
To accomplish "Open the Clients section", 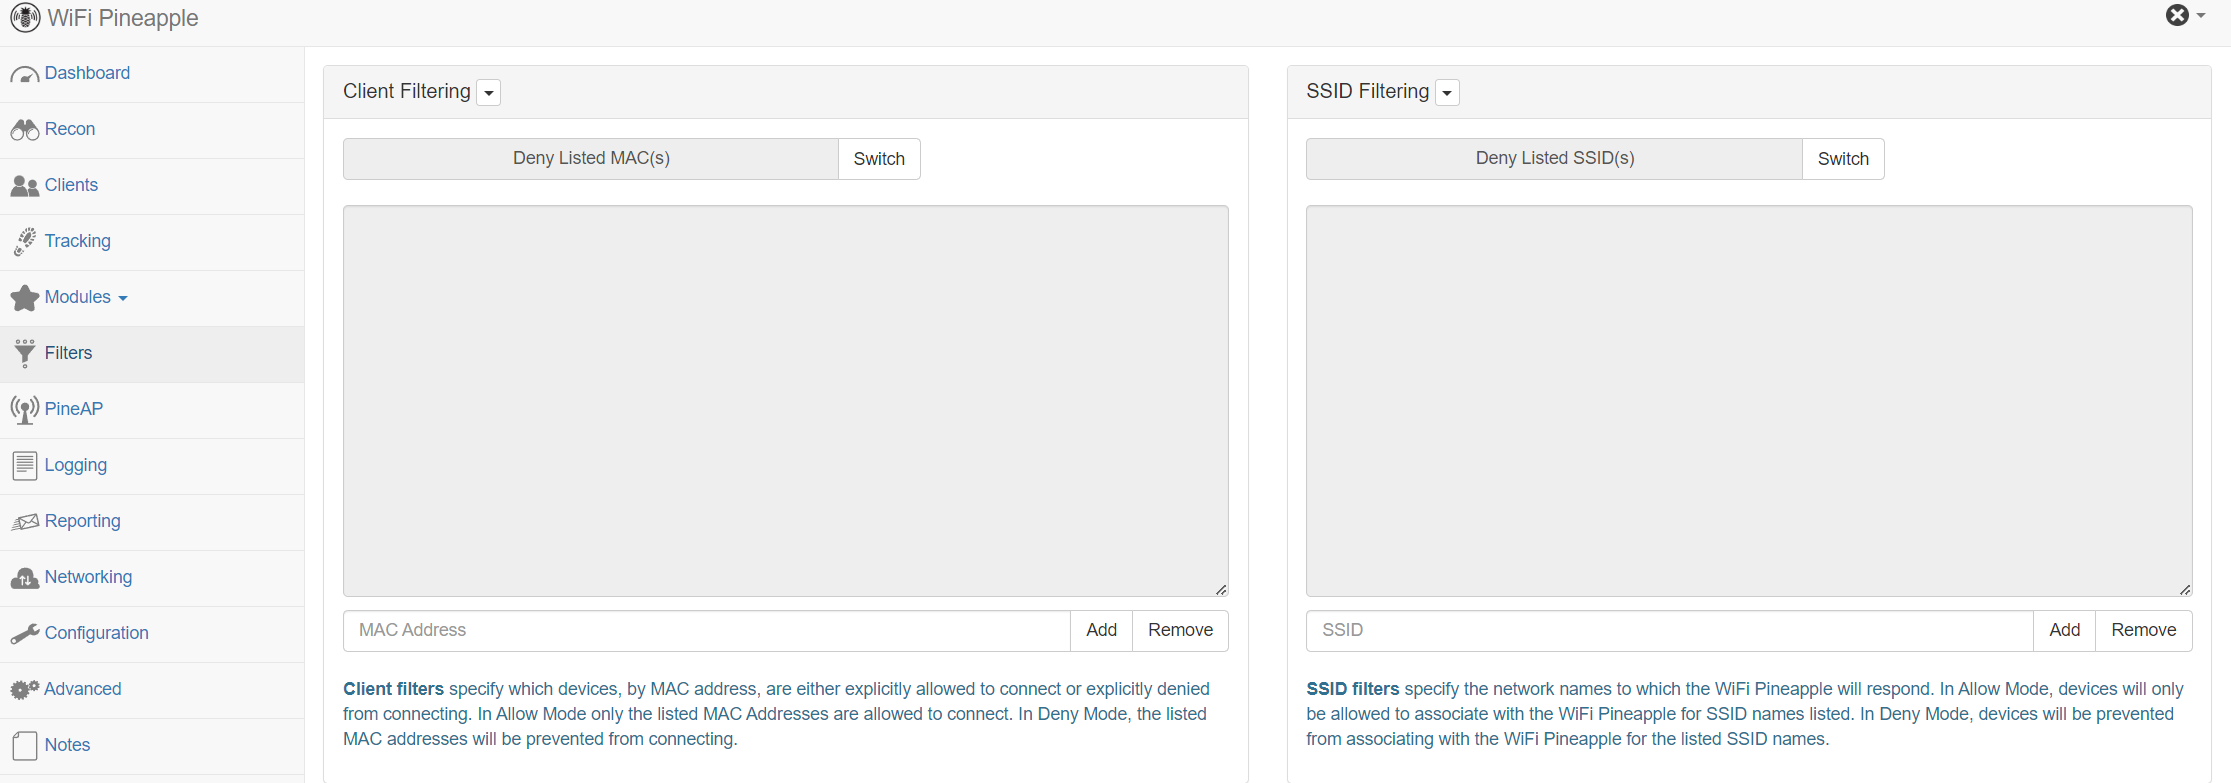I will [71, 185].
